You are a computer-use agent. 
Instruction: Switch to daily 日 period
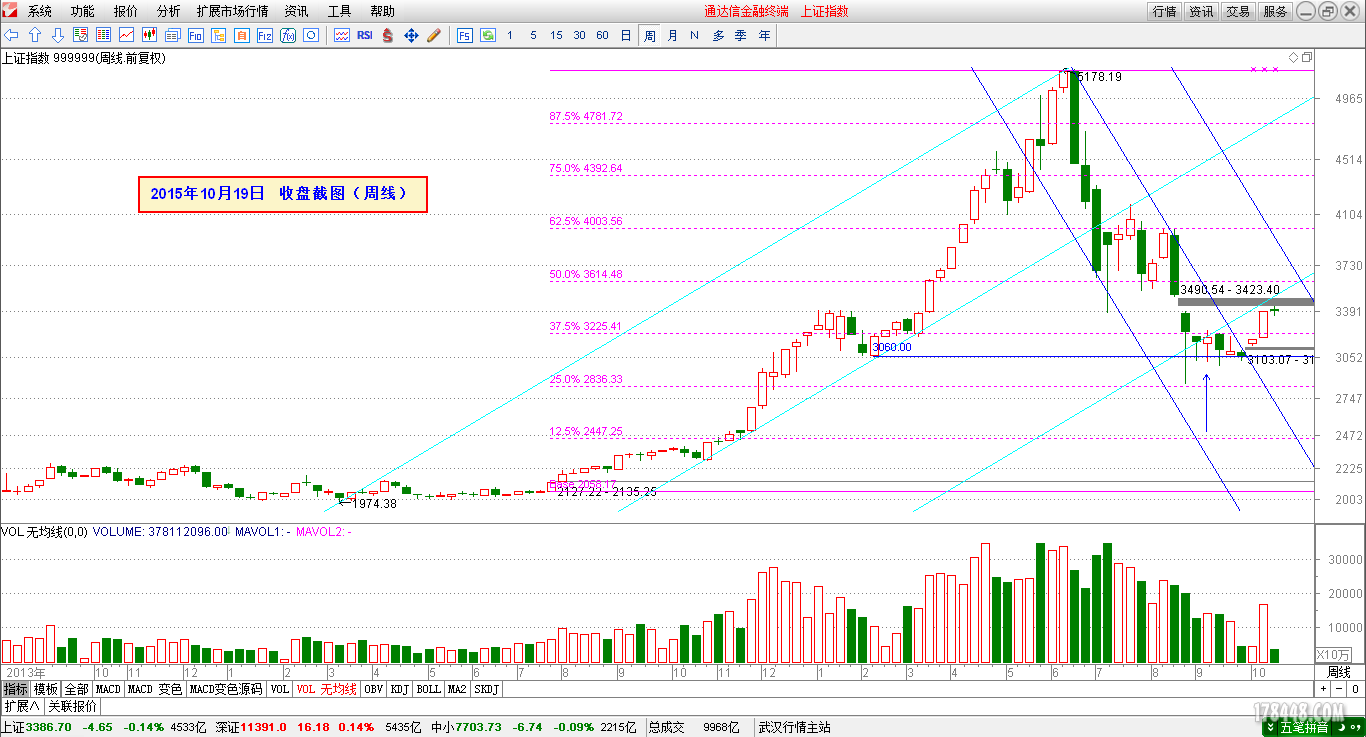626,35
